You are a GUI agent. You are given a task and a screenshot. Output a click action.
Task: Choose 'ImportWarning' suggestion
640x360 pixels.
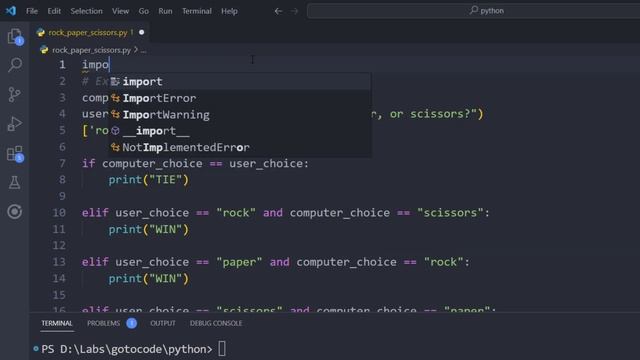[240, 115]
